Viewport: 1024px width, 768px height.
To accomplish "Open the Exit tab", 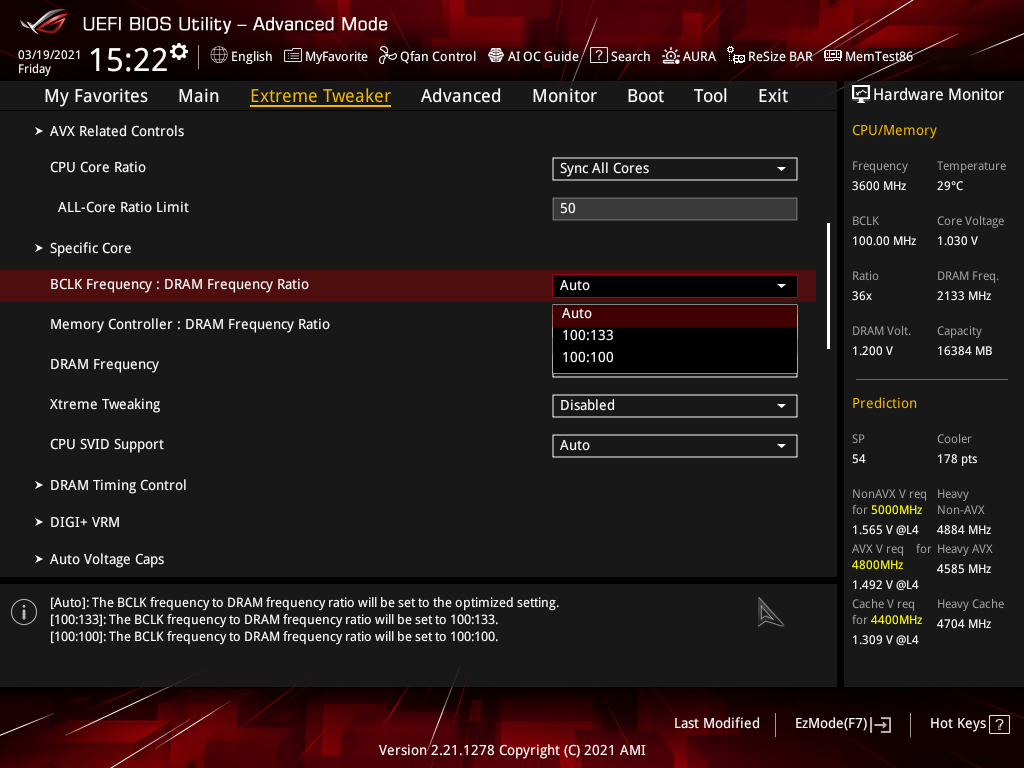I will [773, 96].
